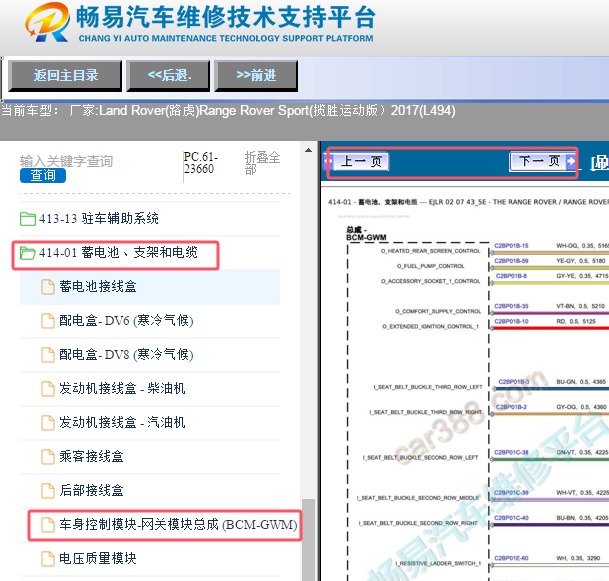Click the 返回主目录 button
The width and height of the screenshot is (609, 581).
65,75
